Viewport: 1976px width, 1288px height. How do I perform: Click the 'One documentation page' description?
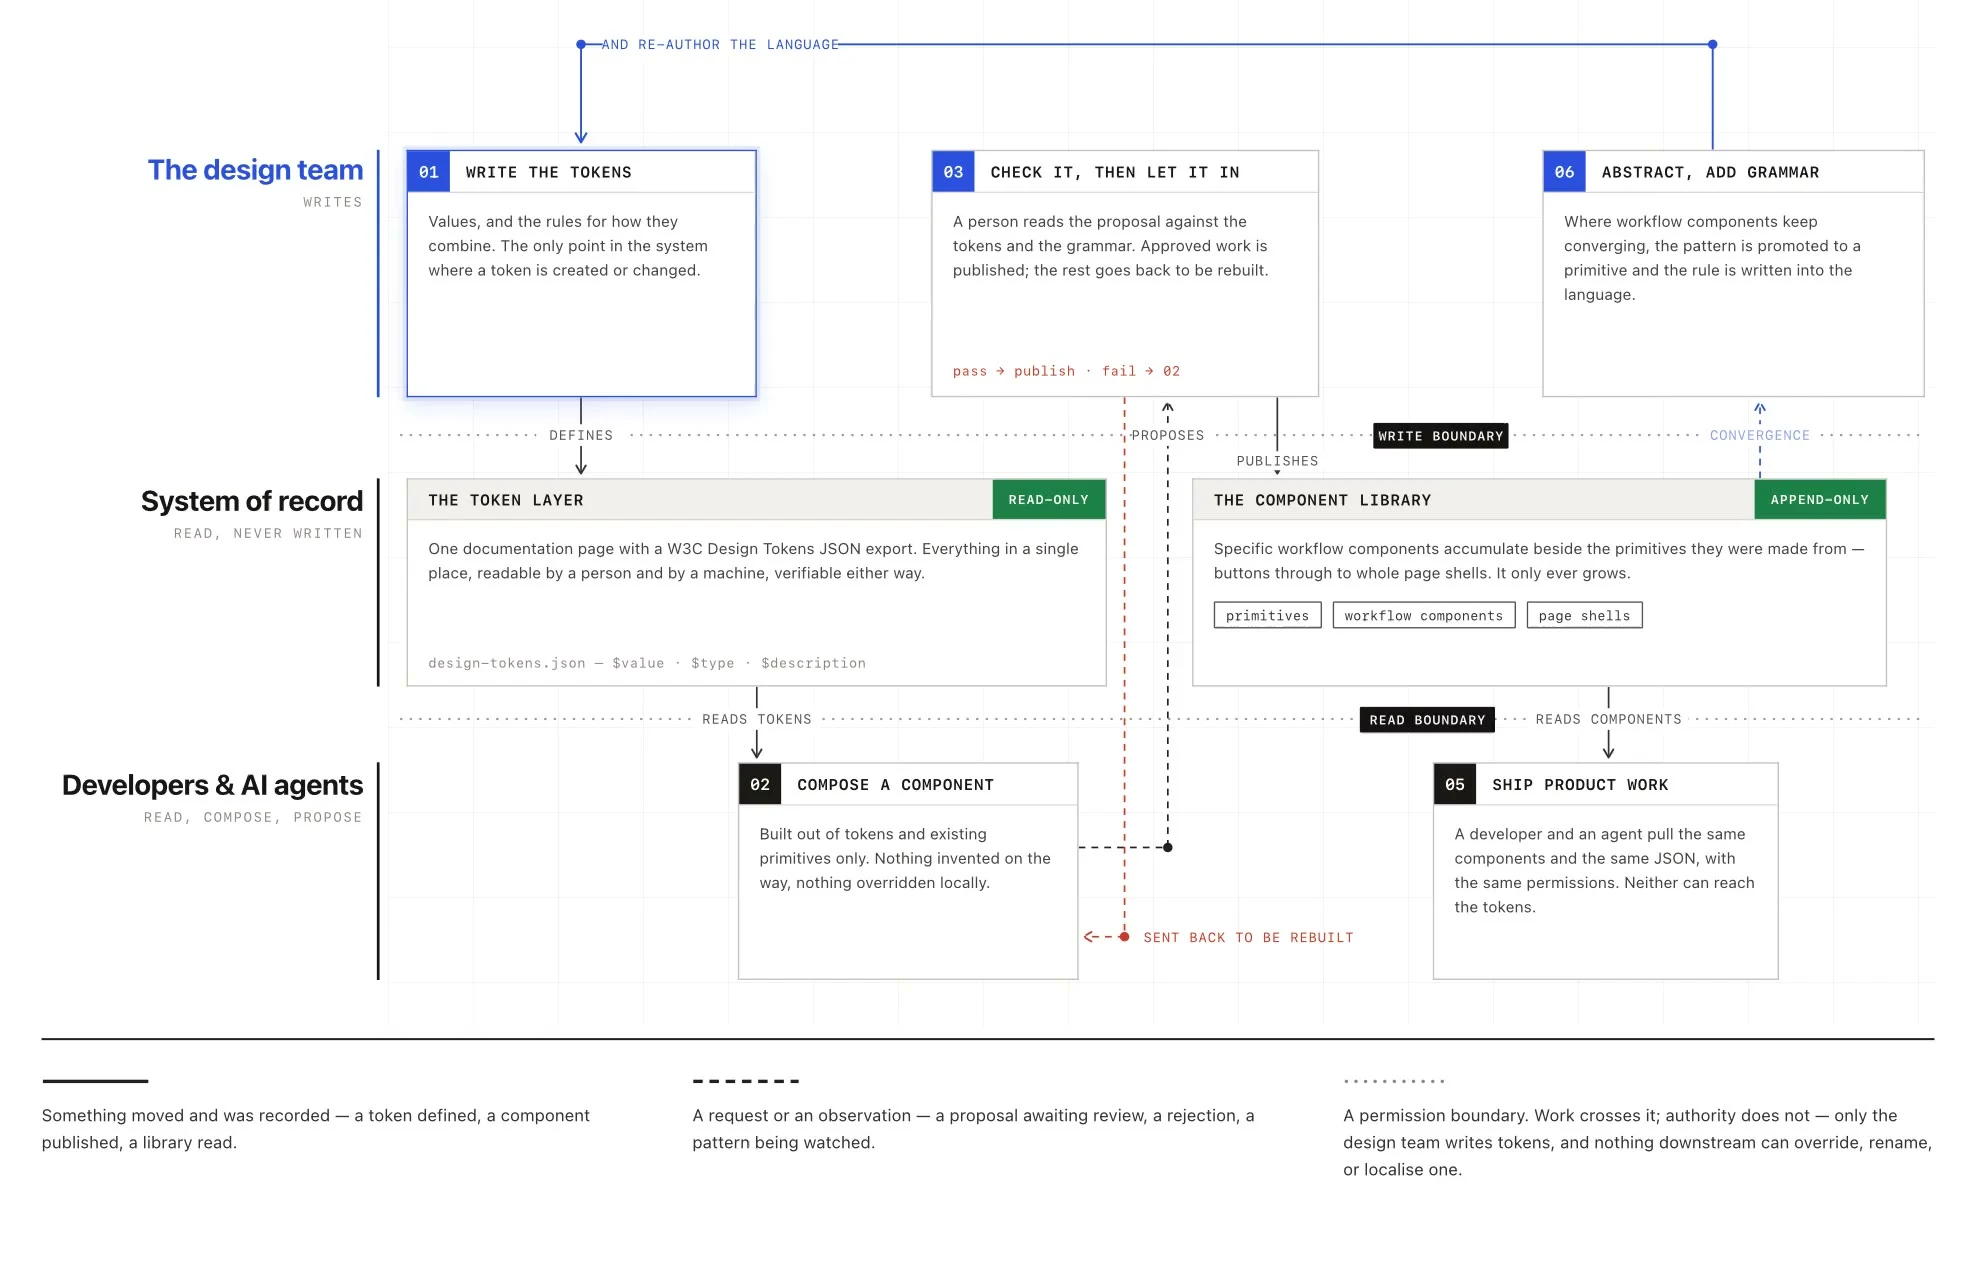(753, 561)
